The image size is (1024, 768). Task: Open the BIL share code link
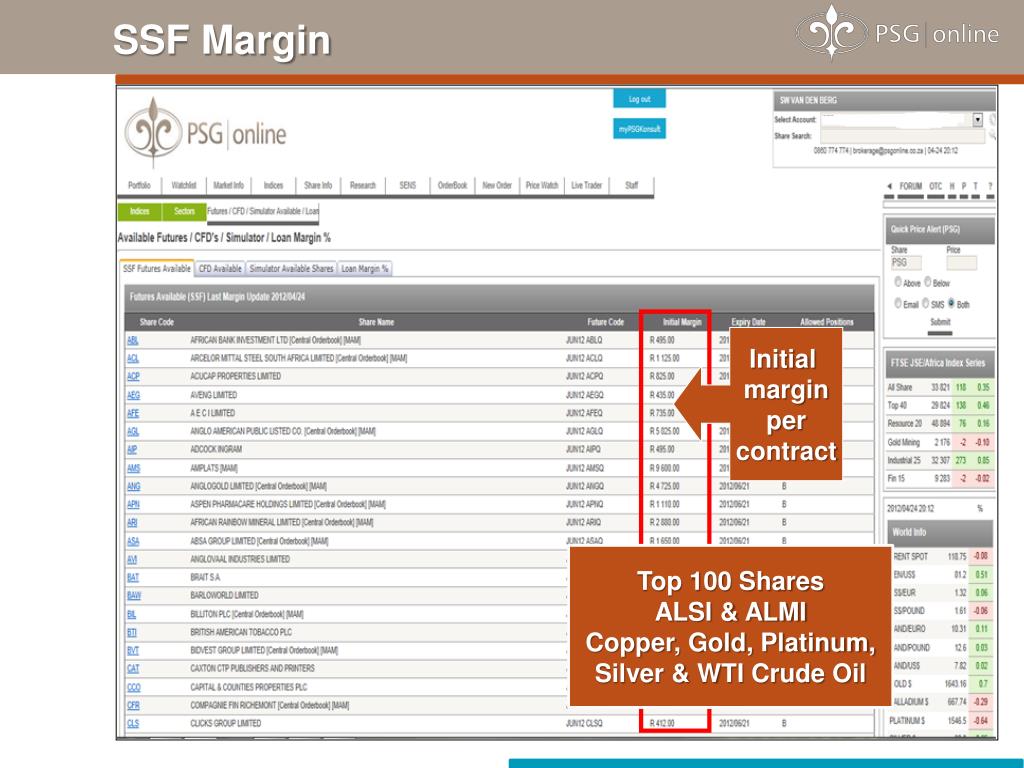pyautogui.click(x=132, y=615)
